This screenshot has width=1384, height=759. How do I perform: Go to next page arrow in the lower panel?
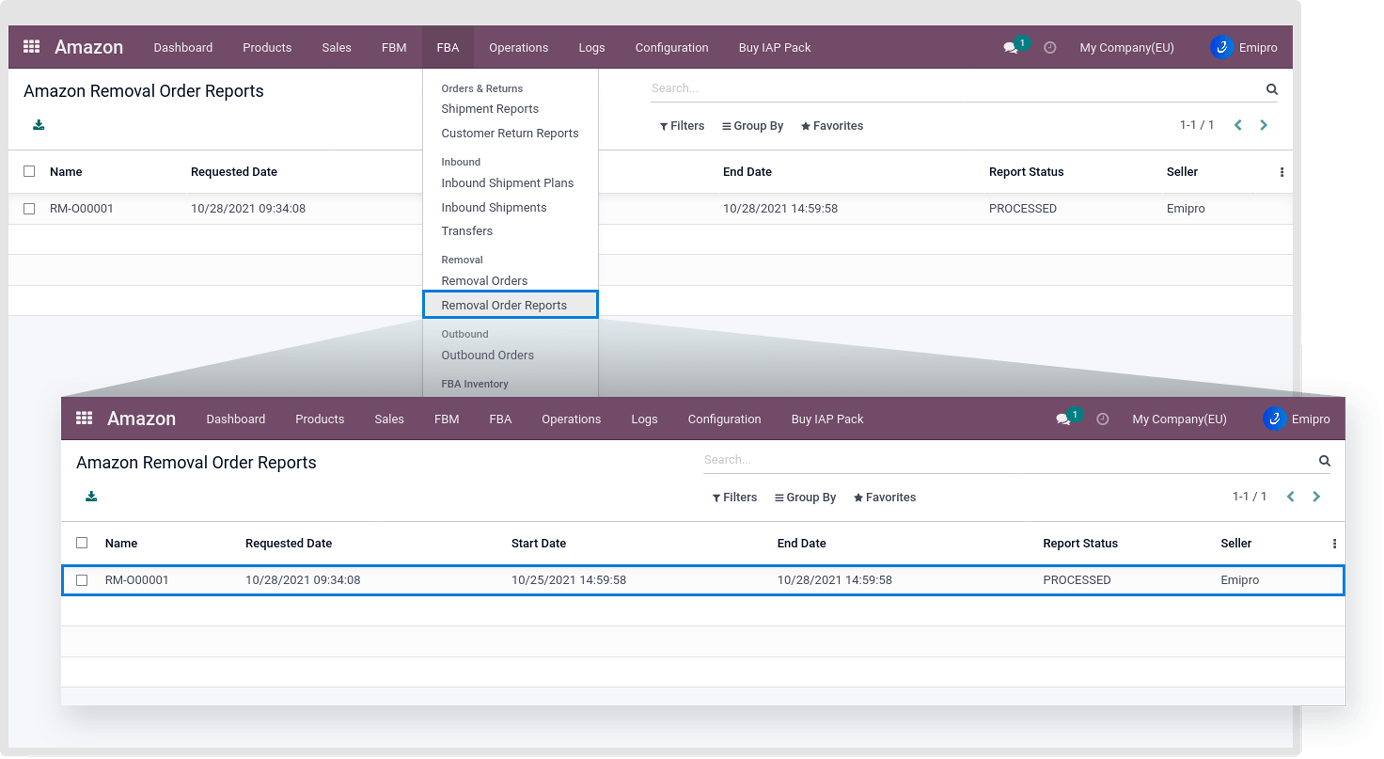pos(1316,497)
